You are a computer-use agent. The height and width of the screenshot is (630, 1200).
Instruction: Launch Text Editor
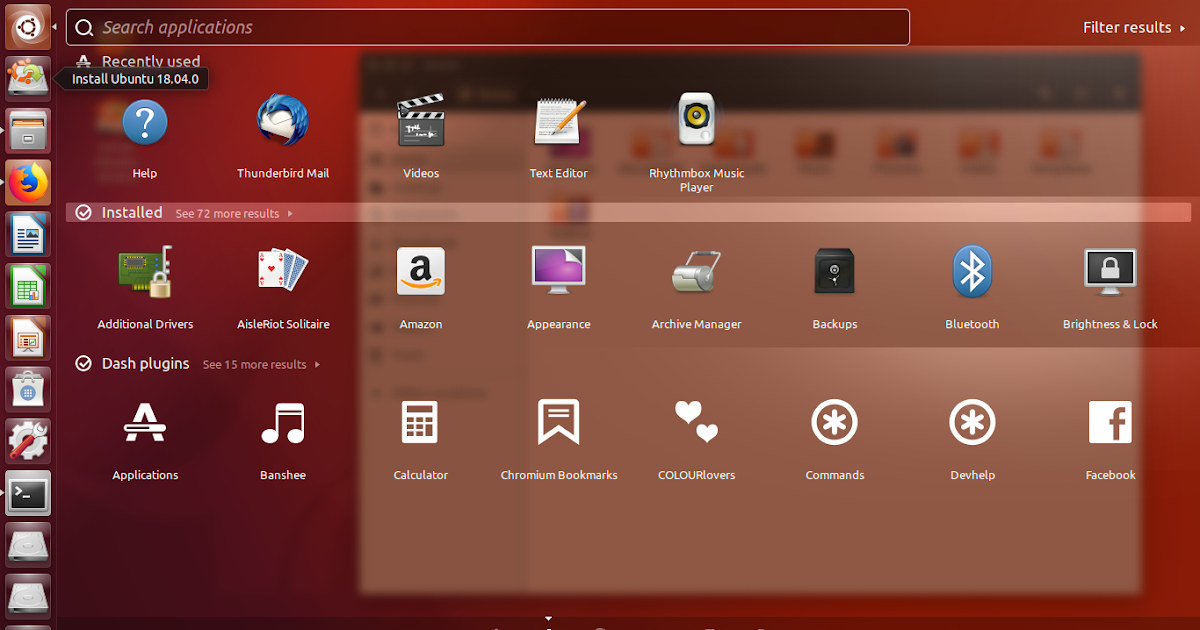tap(558, 123)
